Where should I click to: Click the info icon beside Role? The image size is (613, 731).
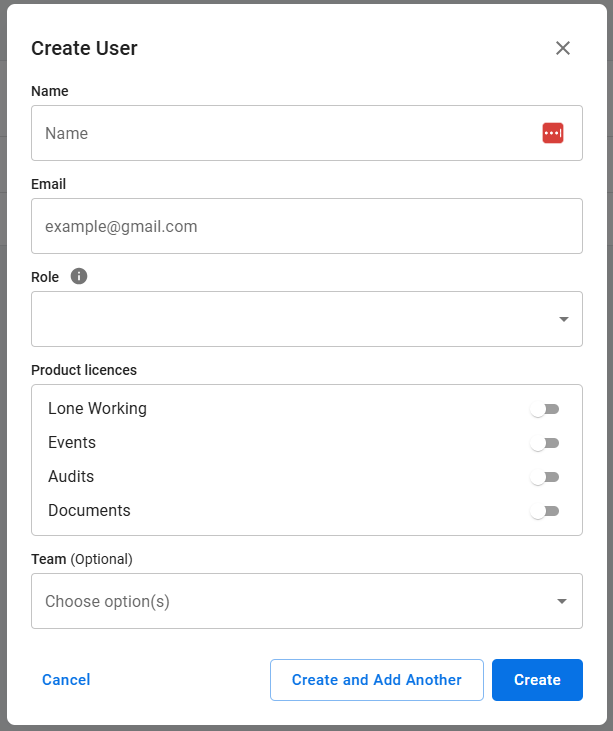coord(79,276)
